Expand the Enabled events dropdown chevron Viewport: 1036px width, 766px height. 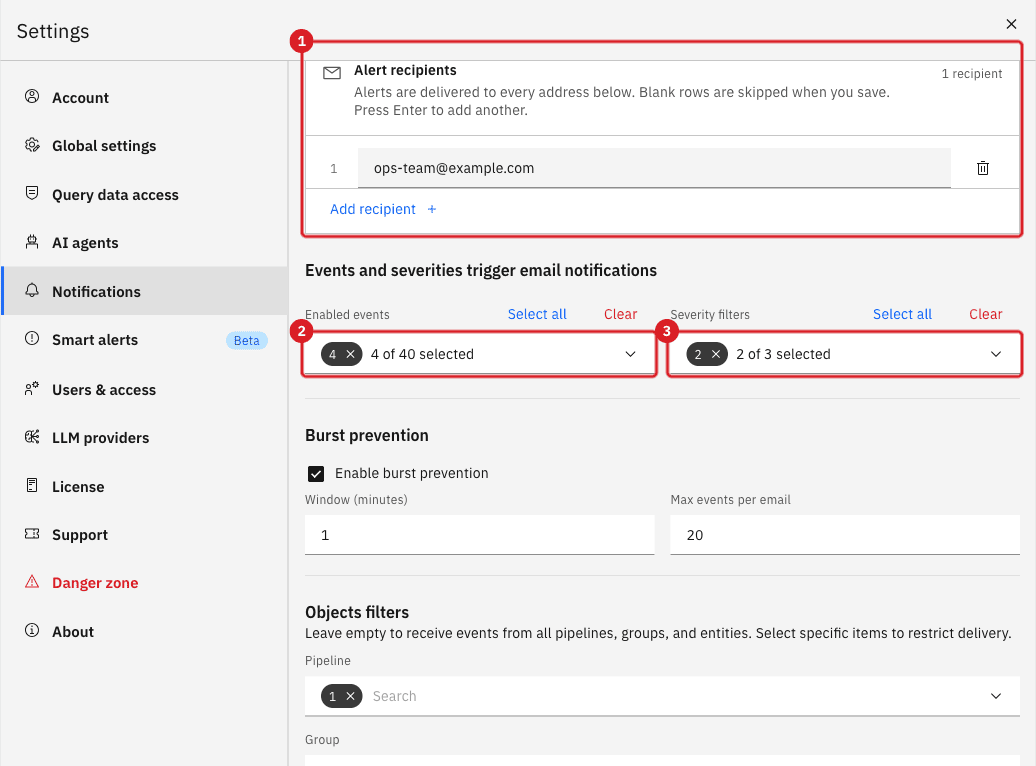(x=630, y=354)
